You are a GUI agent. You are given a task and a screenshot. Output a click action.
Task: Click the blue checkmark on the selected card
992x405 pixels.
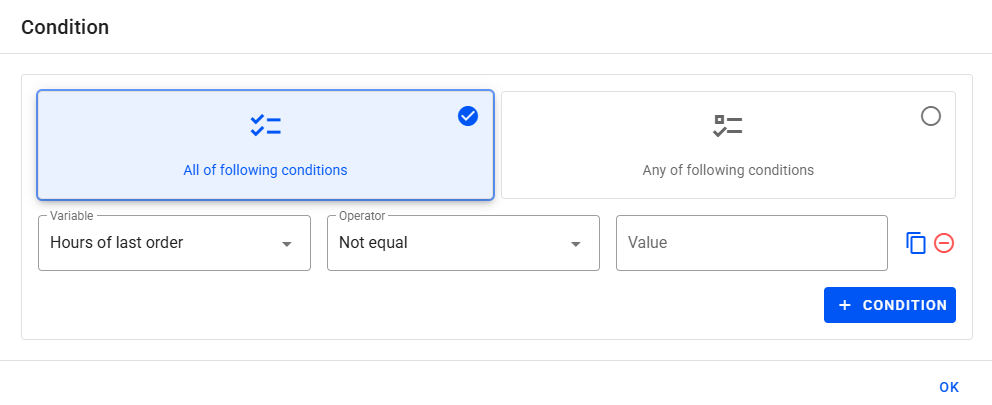tap(468, 116)
